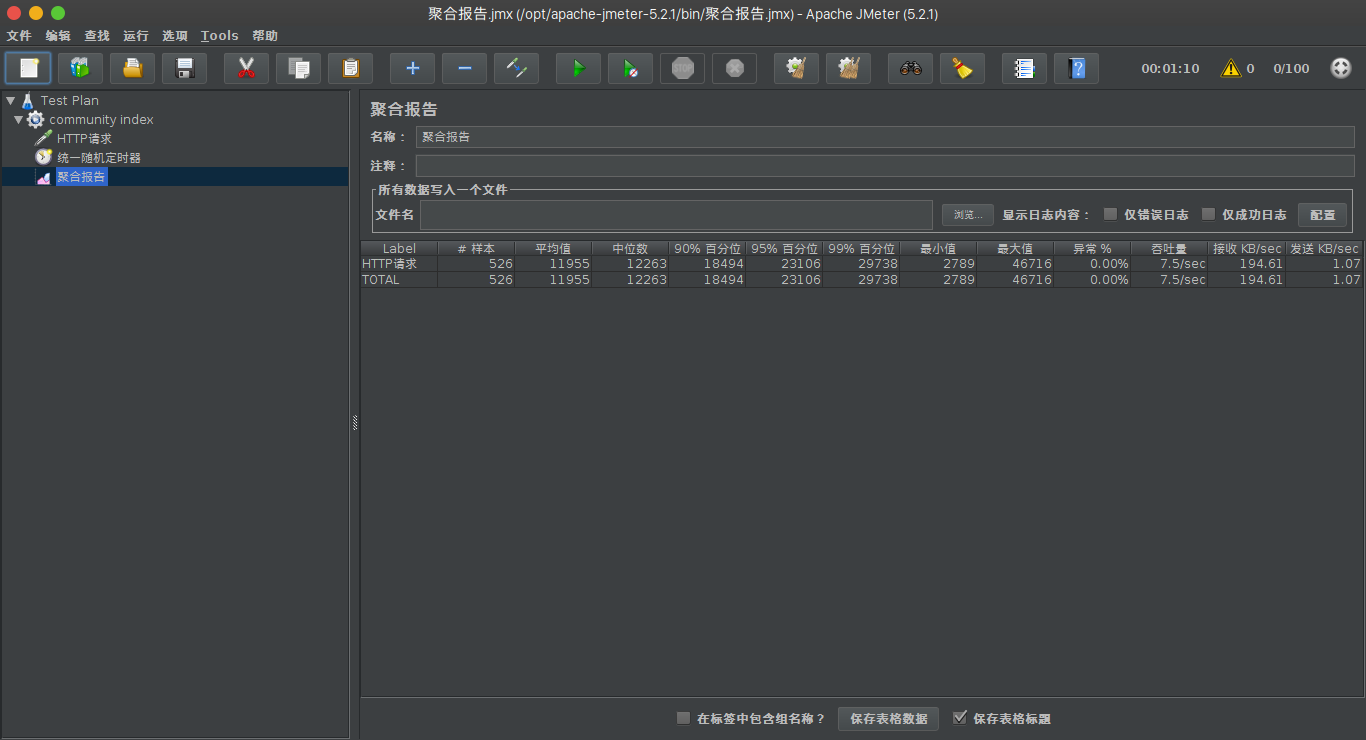Toggle 仅错误日志 checkbox
This screenshot has width=1366, height=740.
(x=1110, y=214)
